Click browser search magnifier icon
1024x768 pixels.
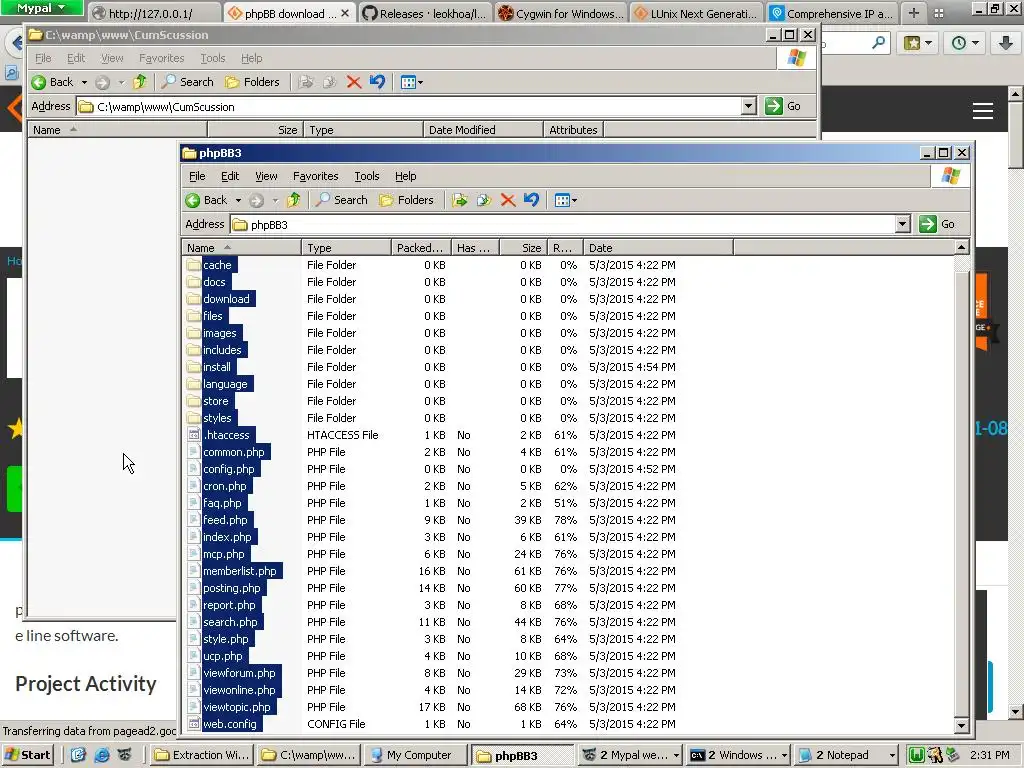point(879,43)
